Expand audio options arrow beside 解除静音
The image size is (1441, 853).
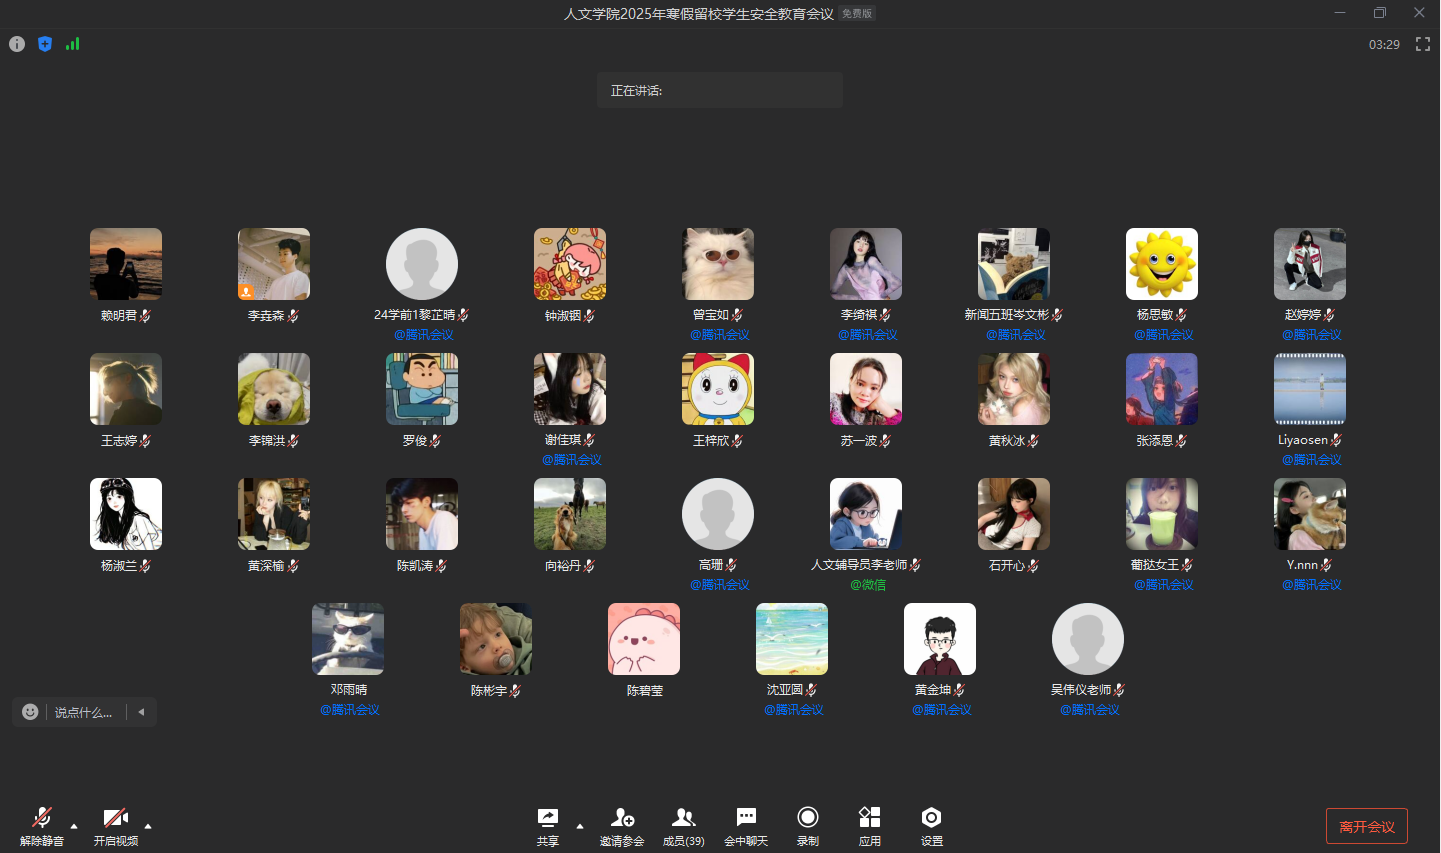(74, 826)
